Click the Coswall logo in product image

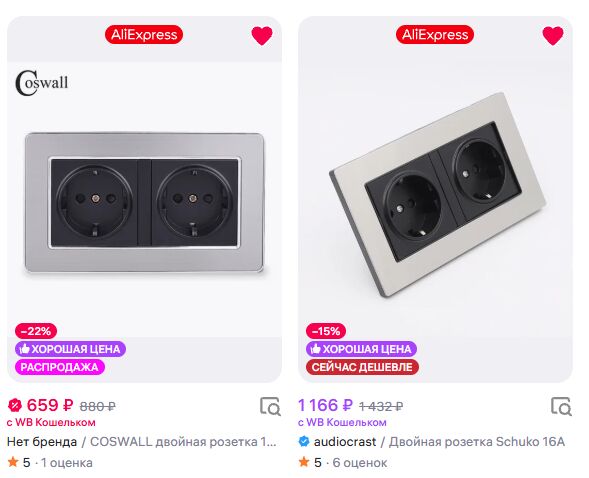(x=42, y=83)
